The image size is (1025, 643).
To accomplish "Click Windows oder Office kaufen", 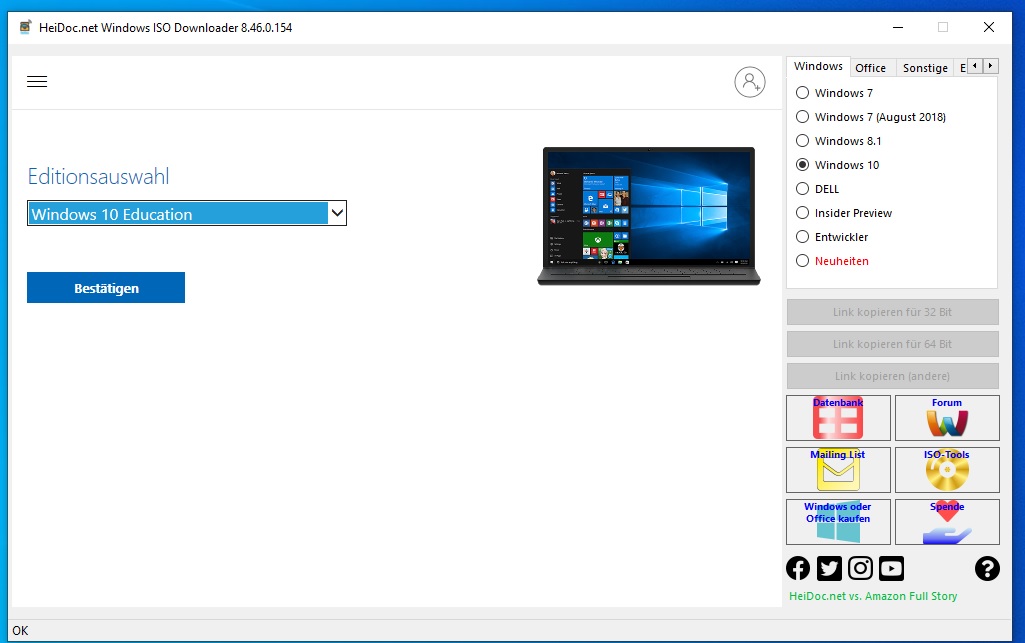I will [x=838, y=521].
